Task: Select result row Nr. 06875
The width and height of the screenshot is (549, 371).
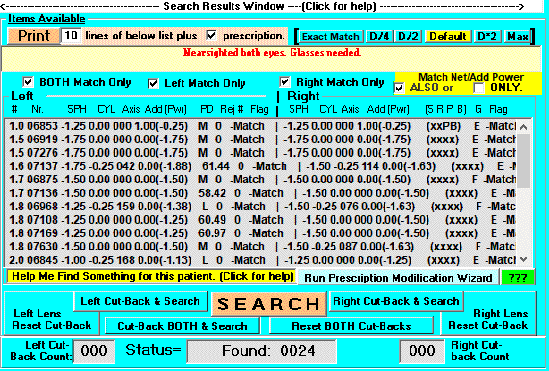Action: pyautogui.click(x=261, y=180)
